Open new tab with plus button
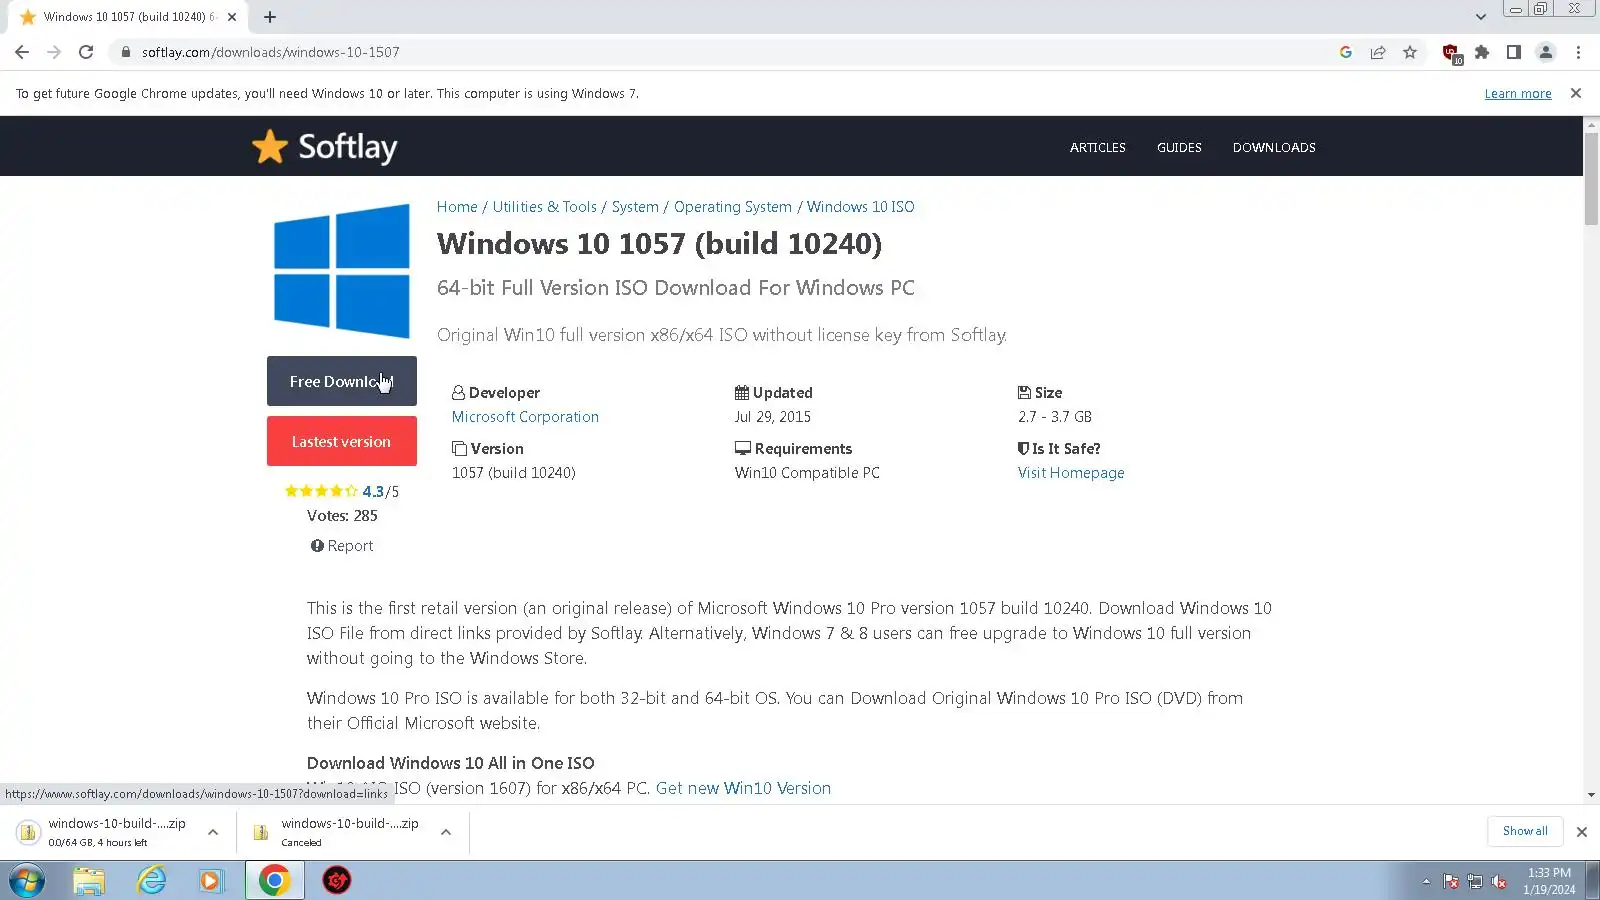The height and width of the screenshot is (900, 1600). pyautogui.click(x=270, y=17)
